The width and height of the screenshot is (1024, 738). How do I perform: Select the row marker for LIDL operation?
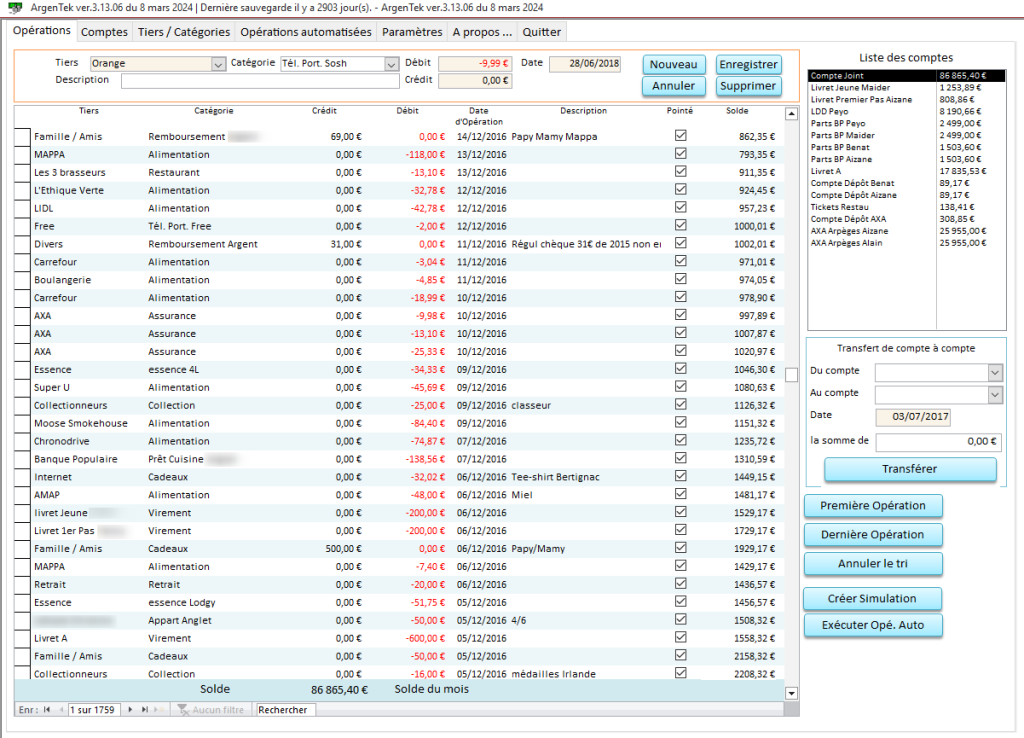[22, 208]
